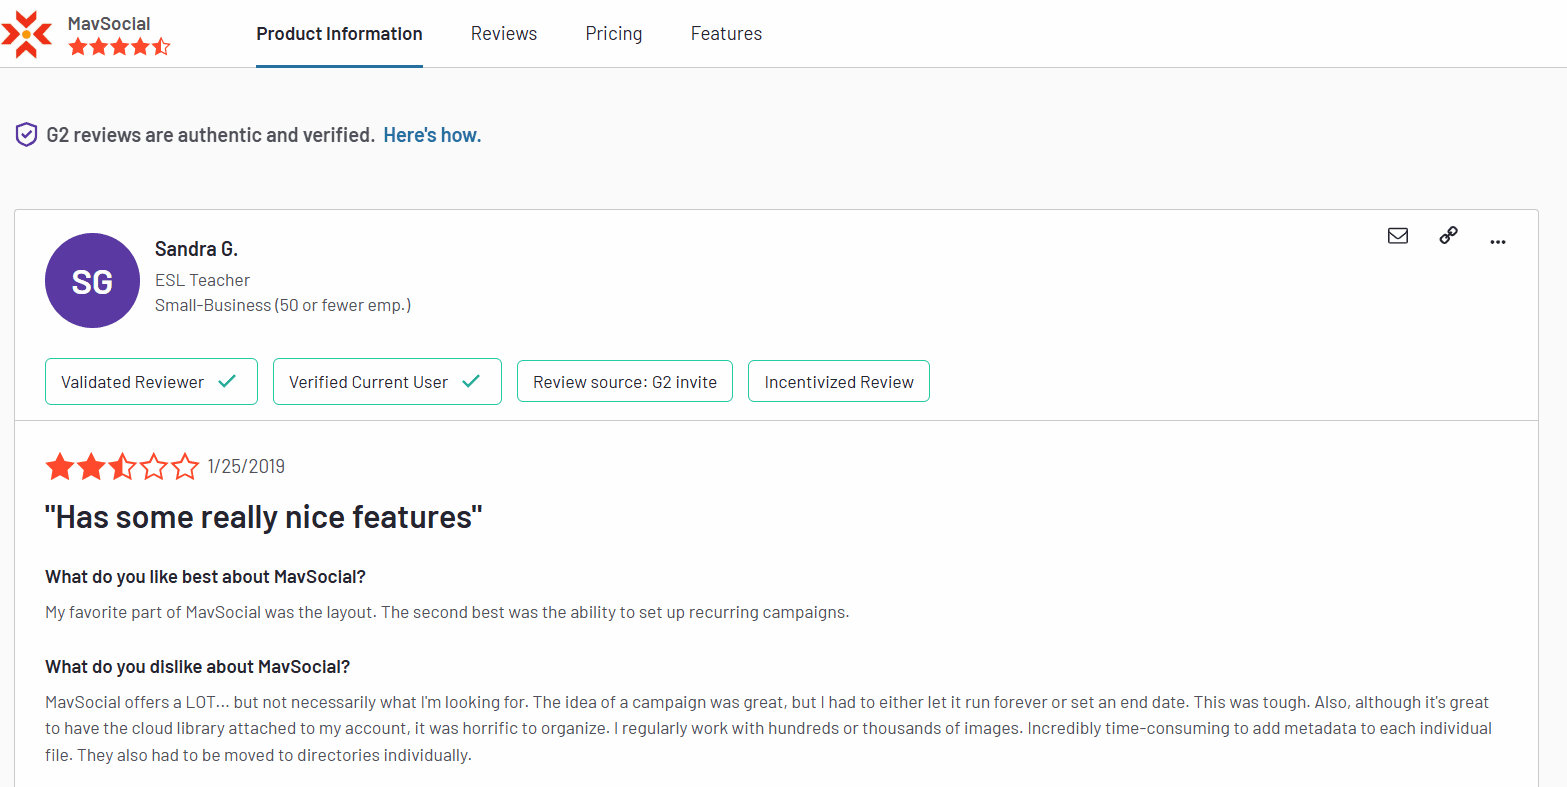Click the MavSocial logo icon
Image resolution: width=1567 pixels, height=787 pixels.
27,34
